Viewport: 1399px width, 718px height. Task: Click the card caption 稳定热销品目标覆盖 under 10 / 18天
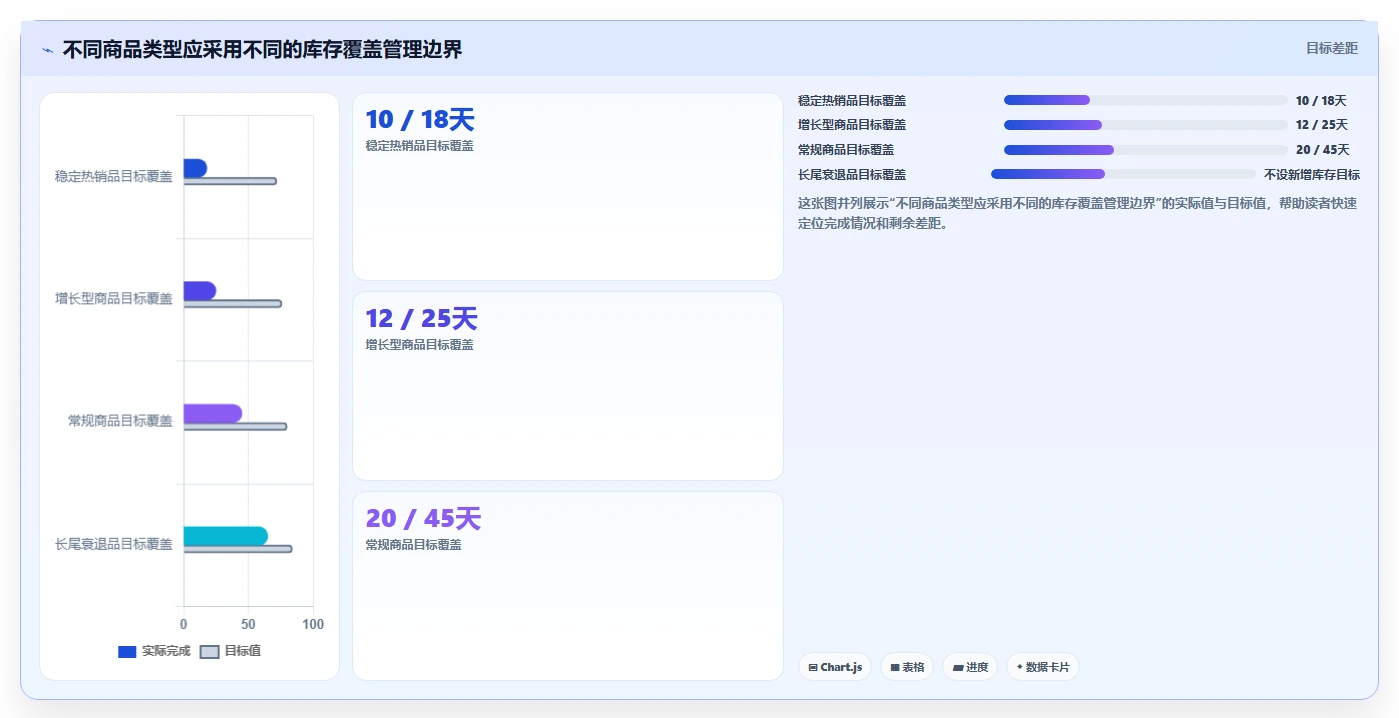click(x=419, y=146)
